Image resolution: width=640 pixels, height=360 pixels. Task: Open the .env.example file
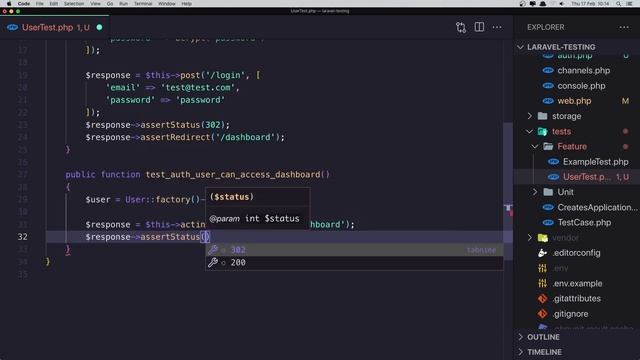click(x=577, y=283)
